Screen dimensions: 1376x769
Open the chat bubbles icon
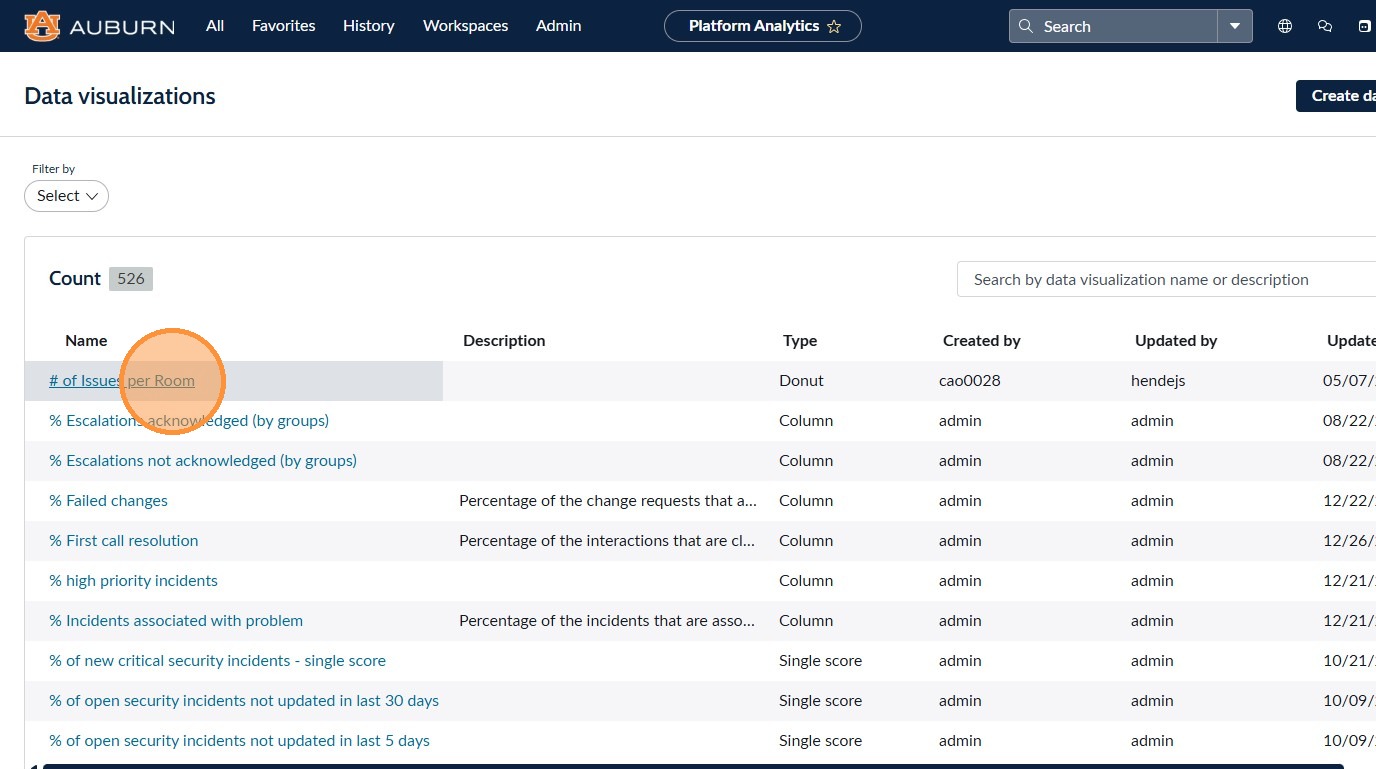tap(1325, 27)
